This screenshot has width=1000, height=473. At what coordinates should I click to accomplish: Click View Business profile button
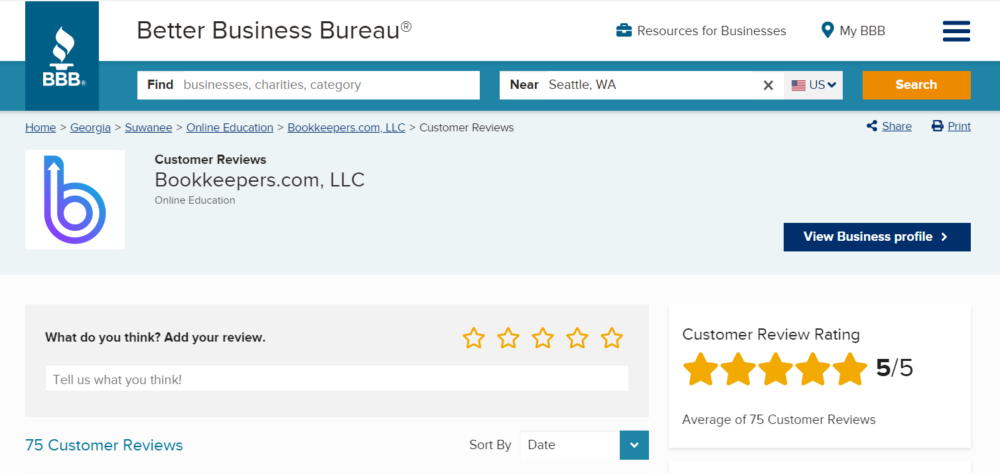pos(877,237)
